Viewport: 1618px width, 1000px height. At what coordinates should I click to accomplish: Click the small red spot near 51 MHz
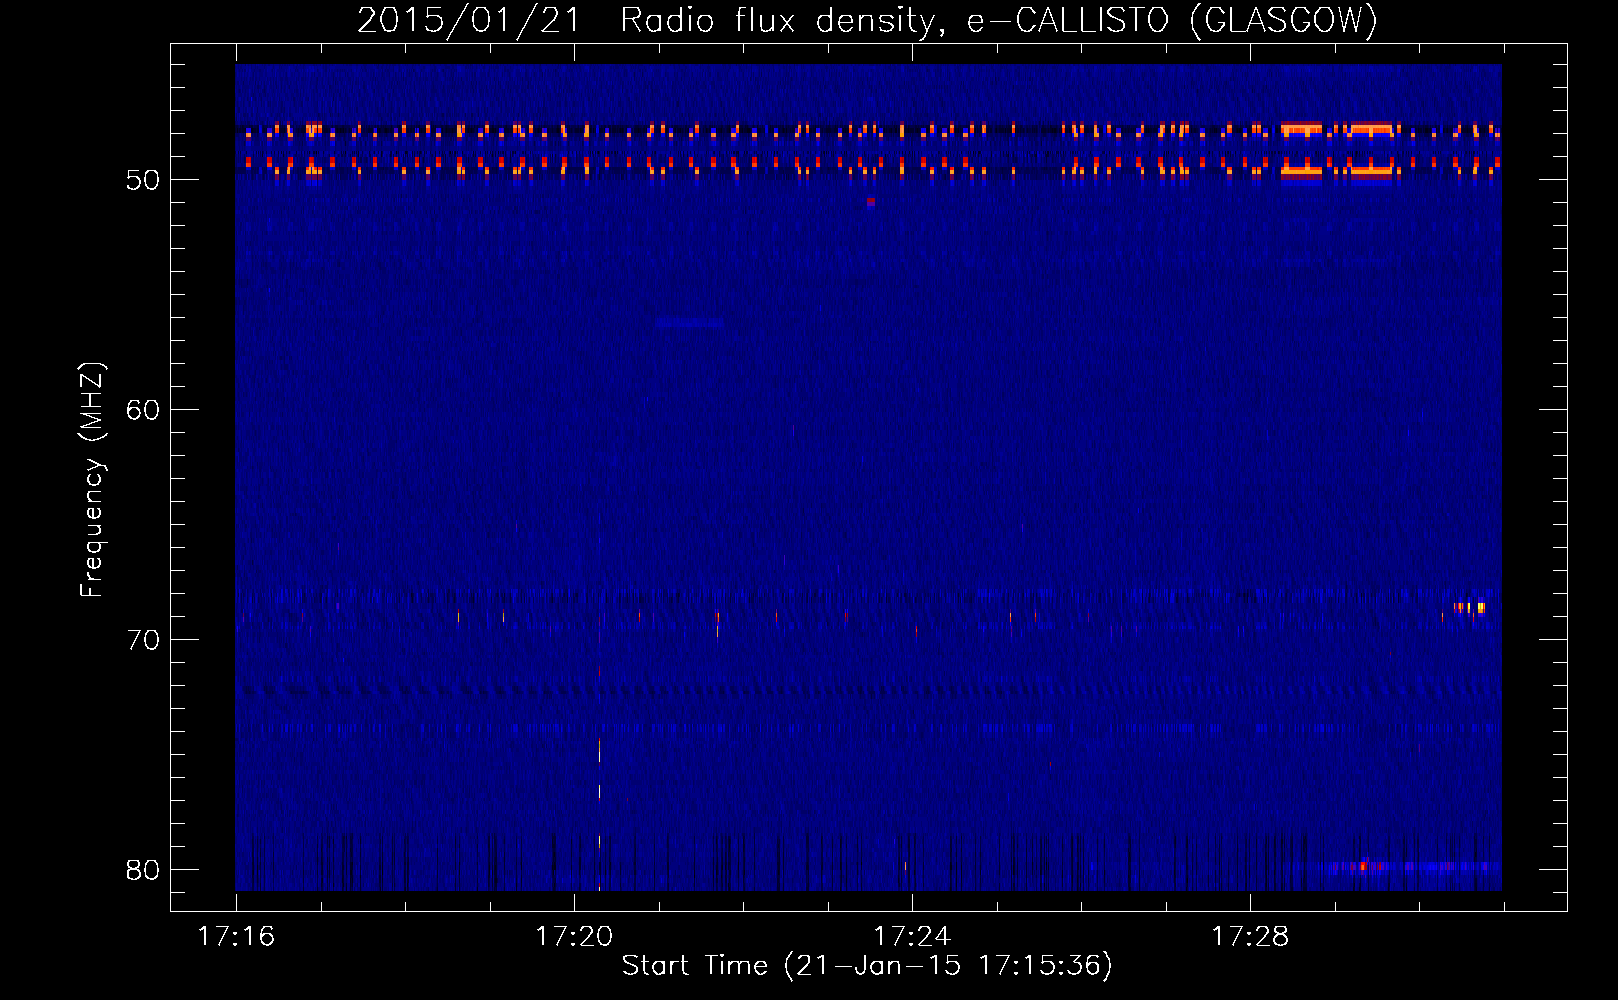pyautogui.click(x=871, y=202)
